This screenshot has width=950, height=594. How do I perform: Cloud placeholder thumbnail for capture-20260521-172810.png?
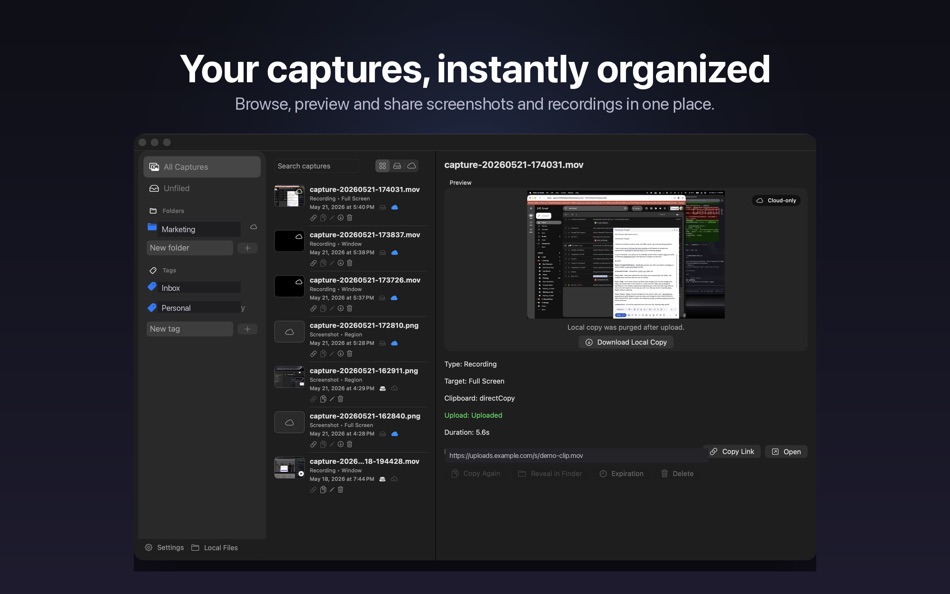[x=289, y=332]
